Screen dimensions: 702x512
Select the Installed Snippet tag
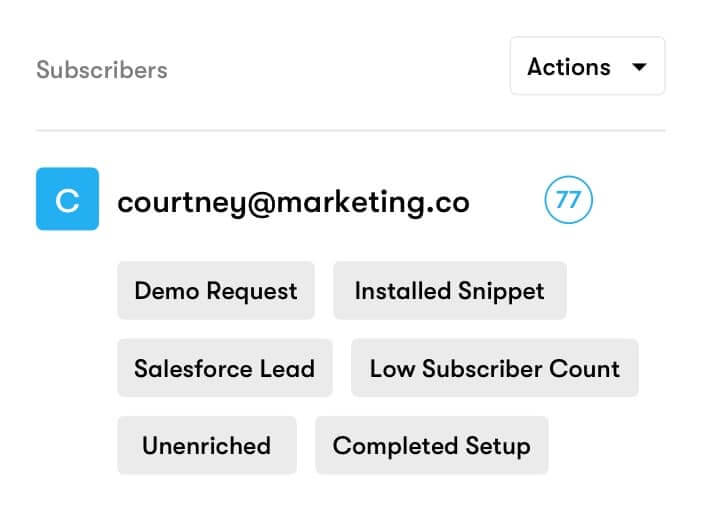tap(449, 291)
